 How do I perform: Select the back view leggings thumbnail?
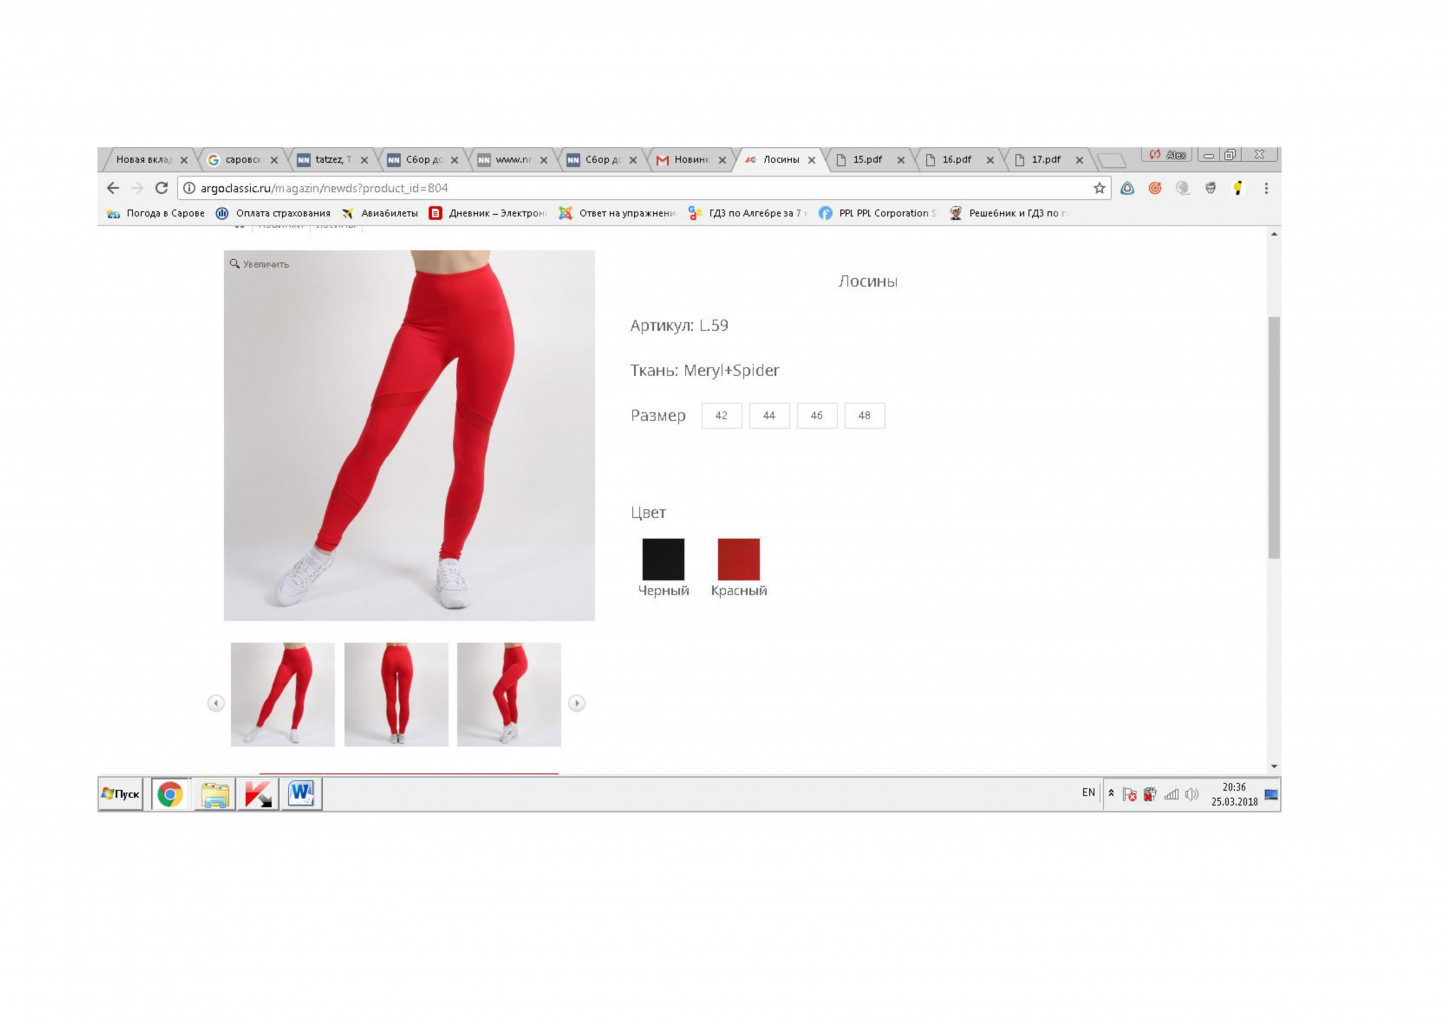(x=396, y=694)
